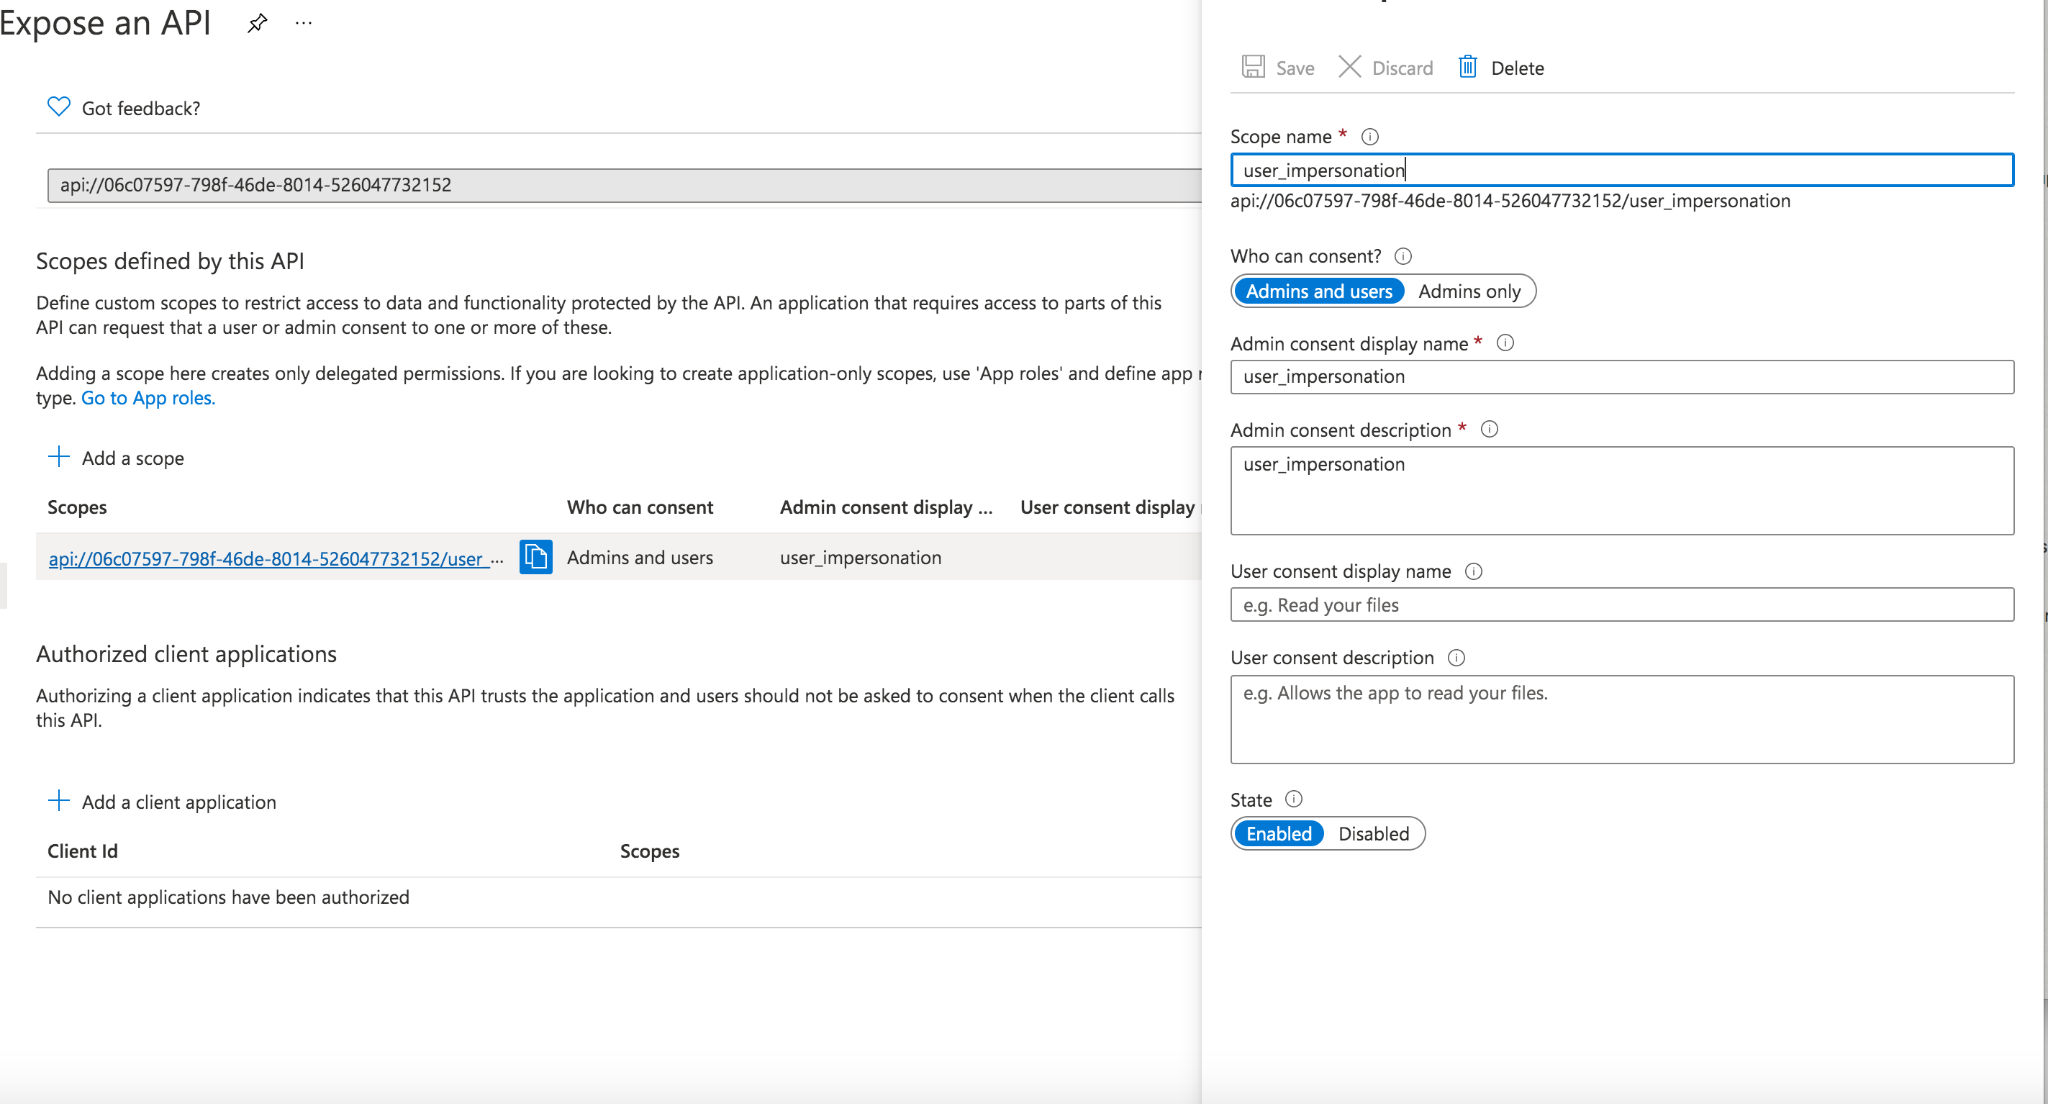Select Admins and users consent option
Image resolution: width=2048 pixels, height=1104 pixels.
pyautogui.click(x=1319, y=291)
